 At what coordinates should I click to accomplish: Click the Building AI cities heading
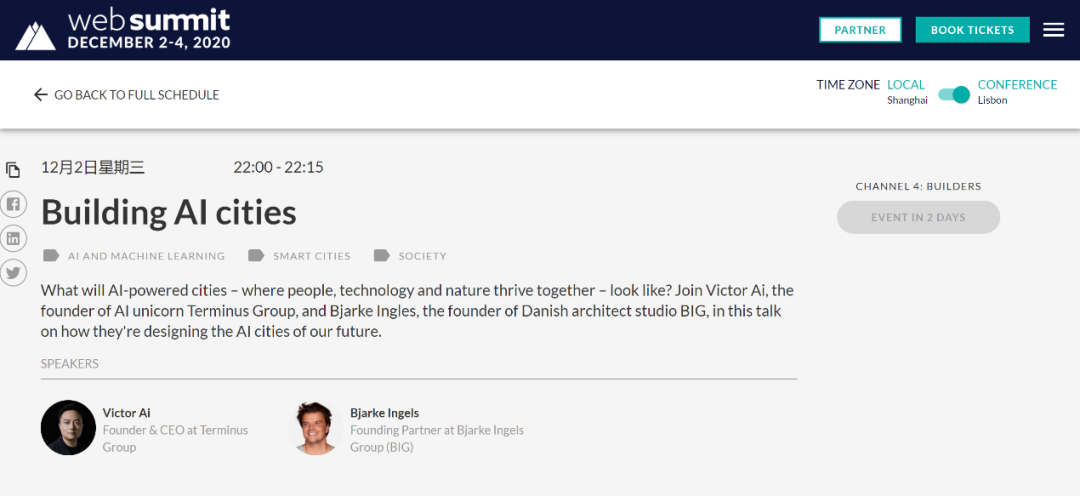point(169,212)
